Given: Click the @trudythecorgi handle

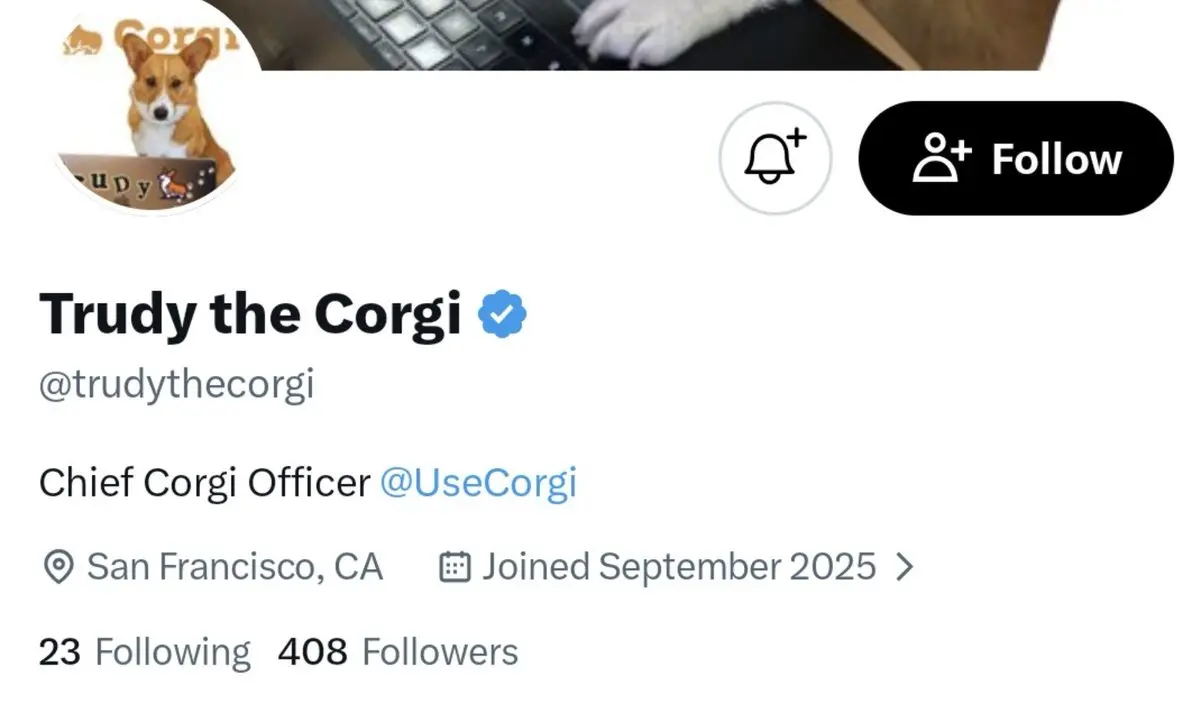Looking at the screenshot, I should (176, 384).
